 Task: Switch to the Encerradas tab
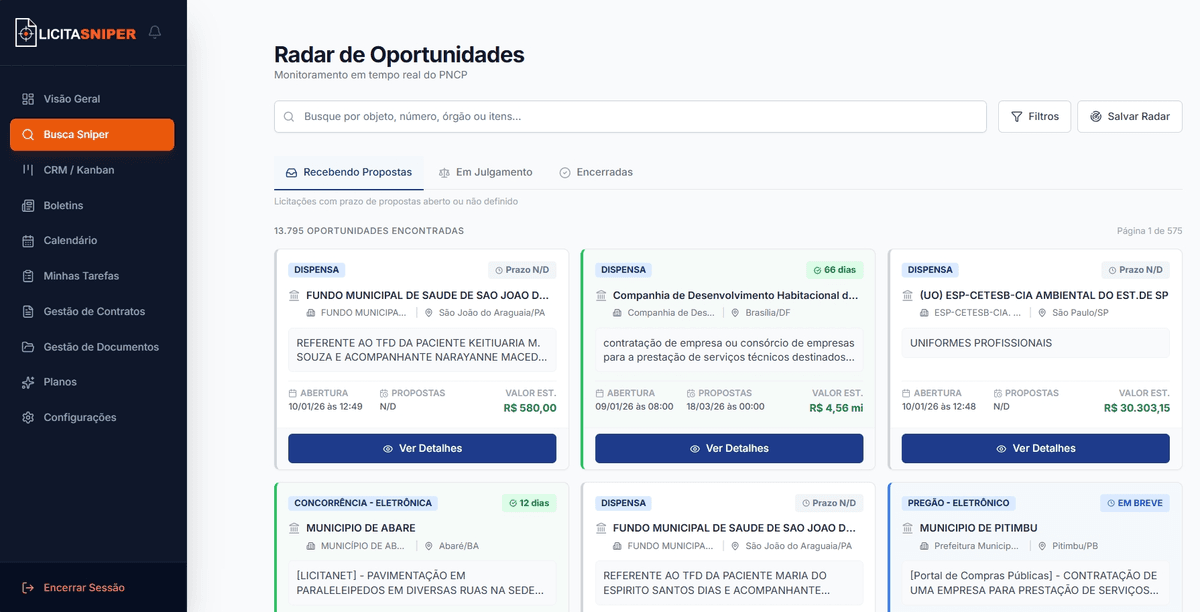[x=596, y=171]
